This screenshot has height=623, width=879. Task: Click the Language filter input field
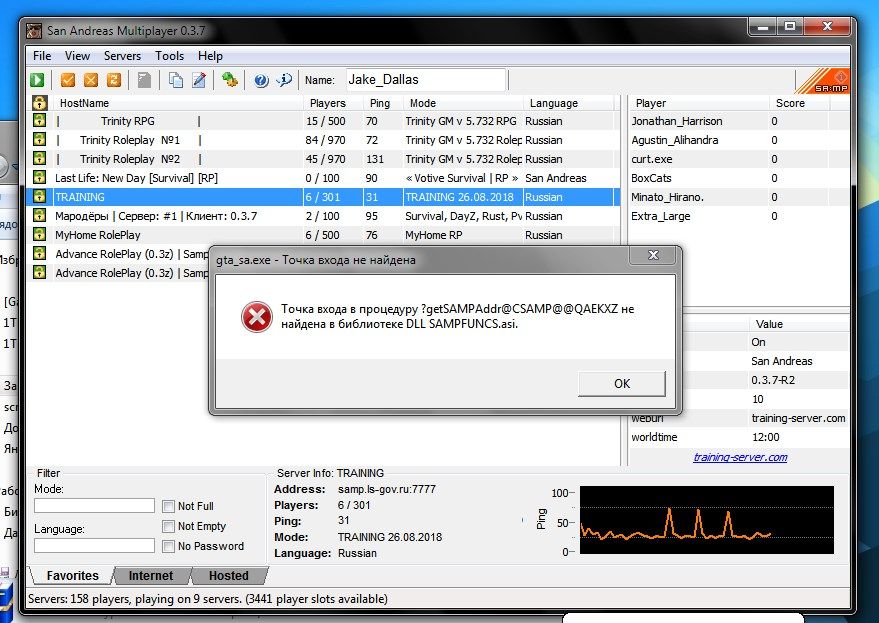pyautogui.click(x=94, y=546)
